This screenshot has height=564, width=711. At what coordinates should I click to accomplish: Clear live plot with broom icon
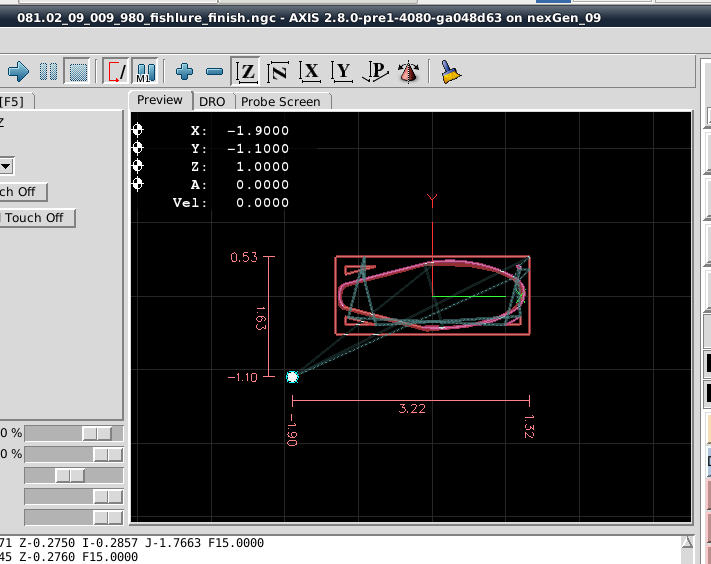pyautogui.click(x=449, y=71)
